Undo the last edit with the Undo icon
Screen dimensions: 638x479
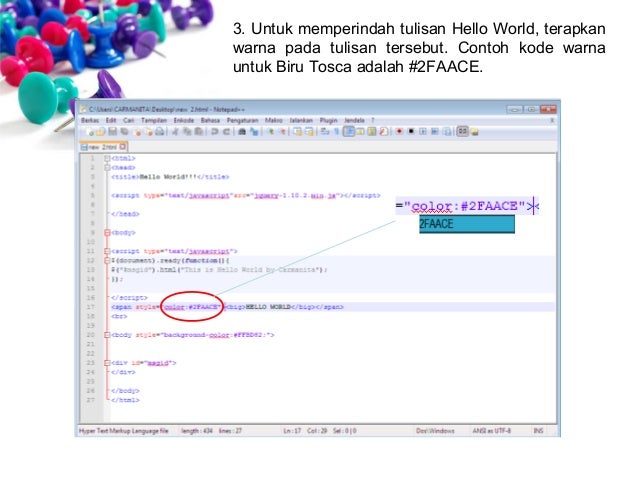pos(214,131)
